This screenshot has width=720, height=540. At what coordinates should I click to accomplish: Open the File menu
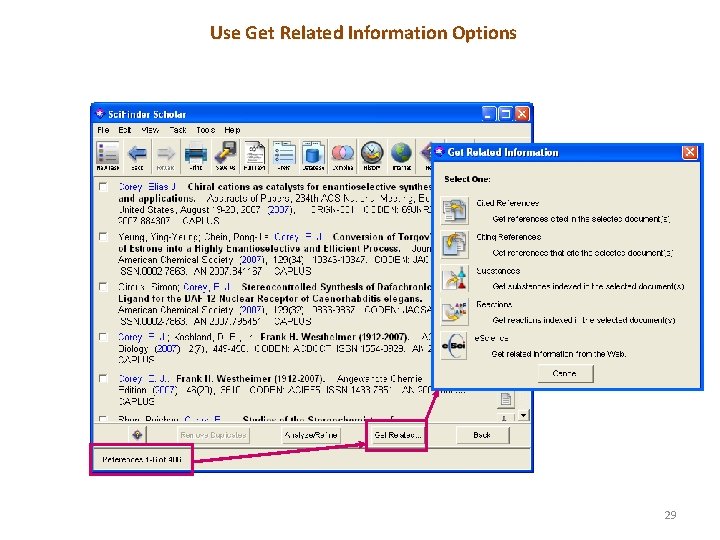pos(103,130)
